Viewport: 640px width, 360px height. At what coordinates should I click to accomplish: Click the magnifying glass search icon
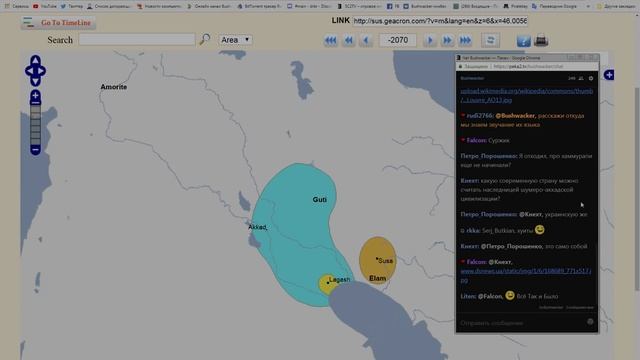pyautogui.click(x=204, y=40)
